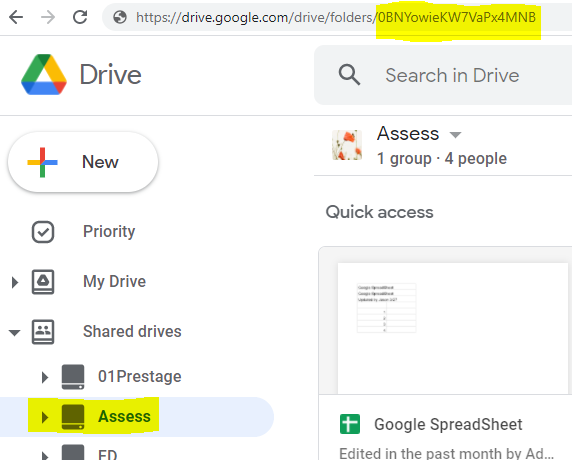Click the Assess drive title heading
This screenshot has height=460, width=572.
tap(408, 134)
